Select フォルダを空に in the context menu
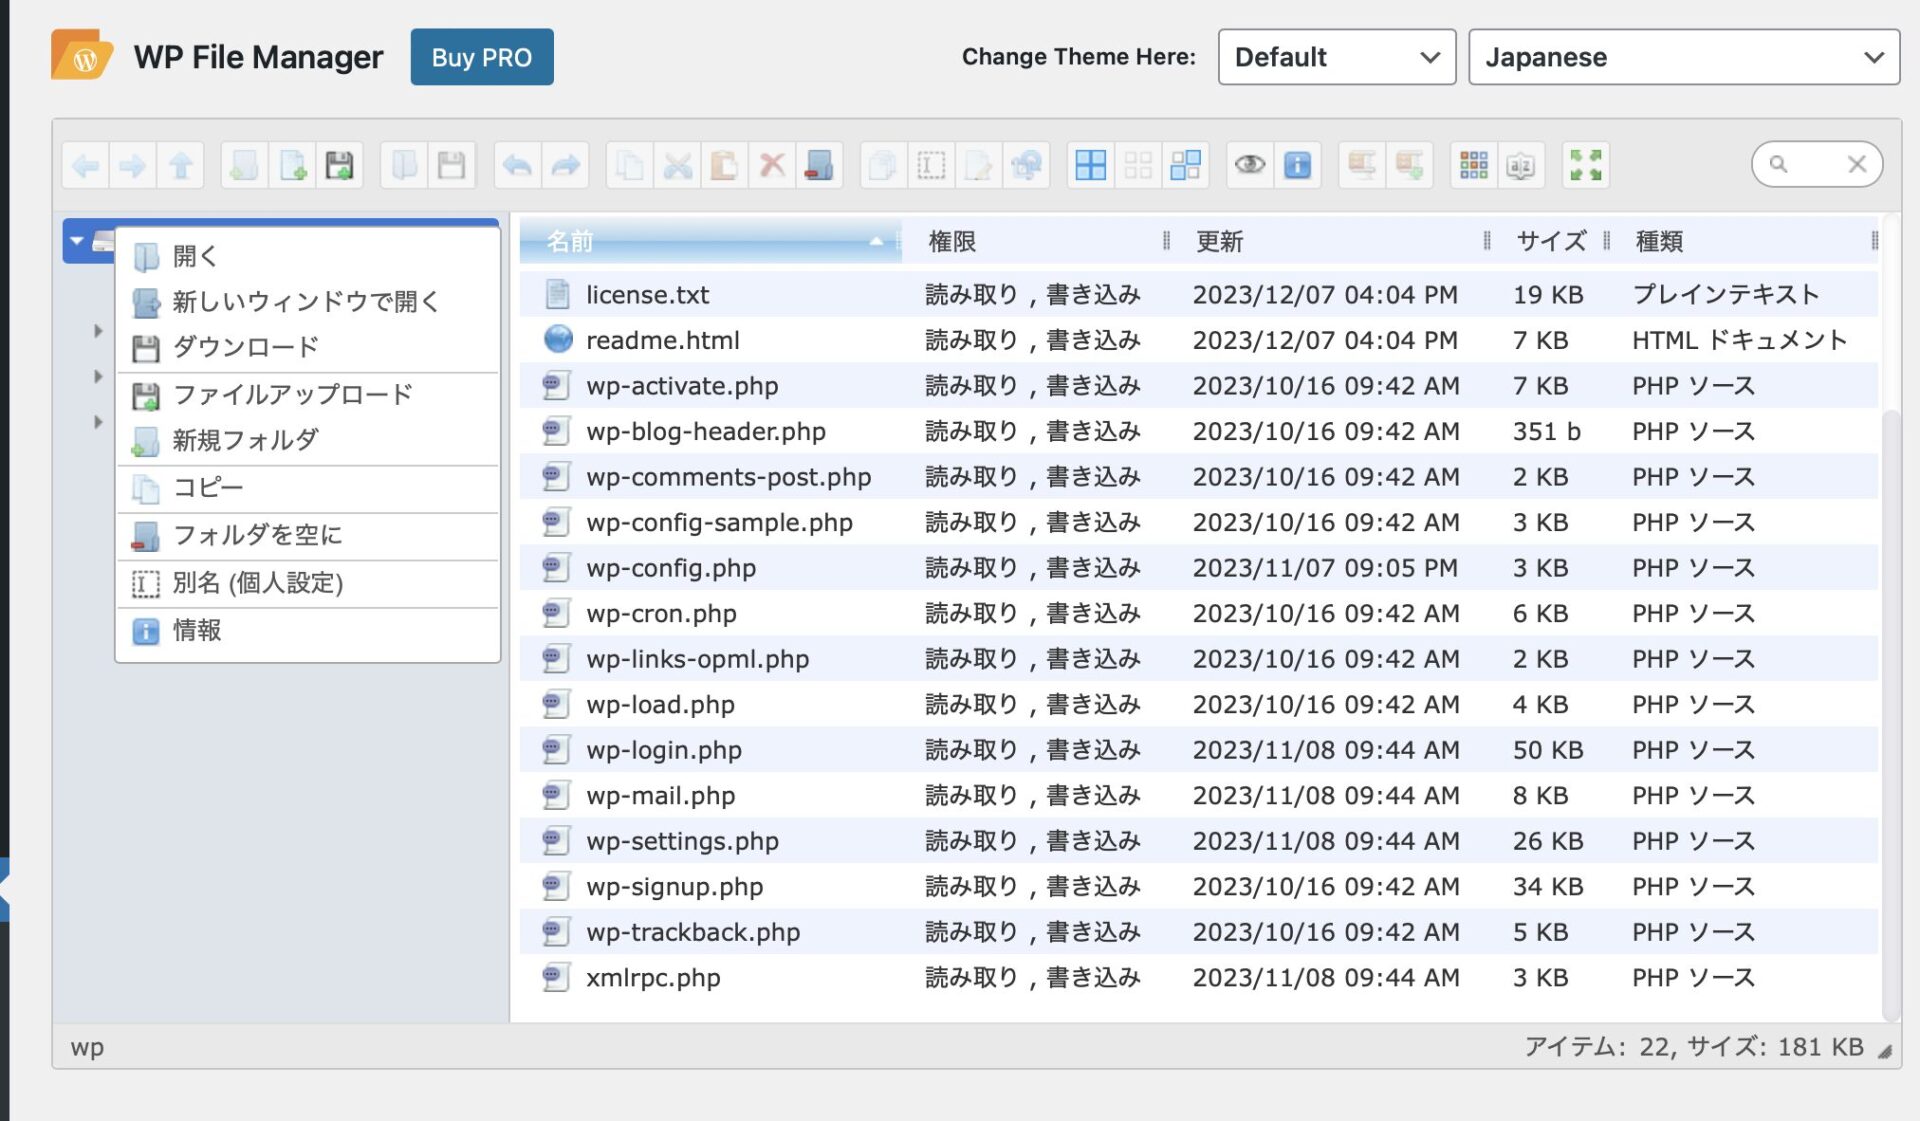This screenshot has height=1121, width=1920. (x=257, y=535)
